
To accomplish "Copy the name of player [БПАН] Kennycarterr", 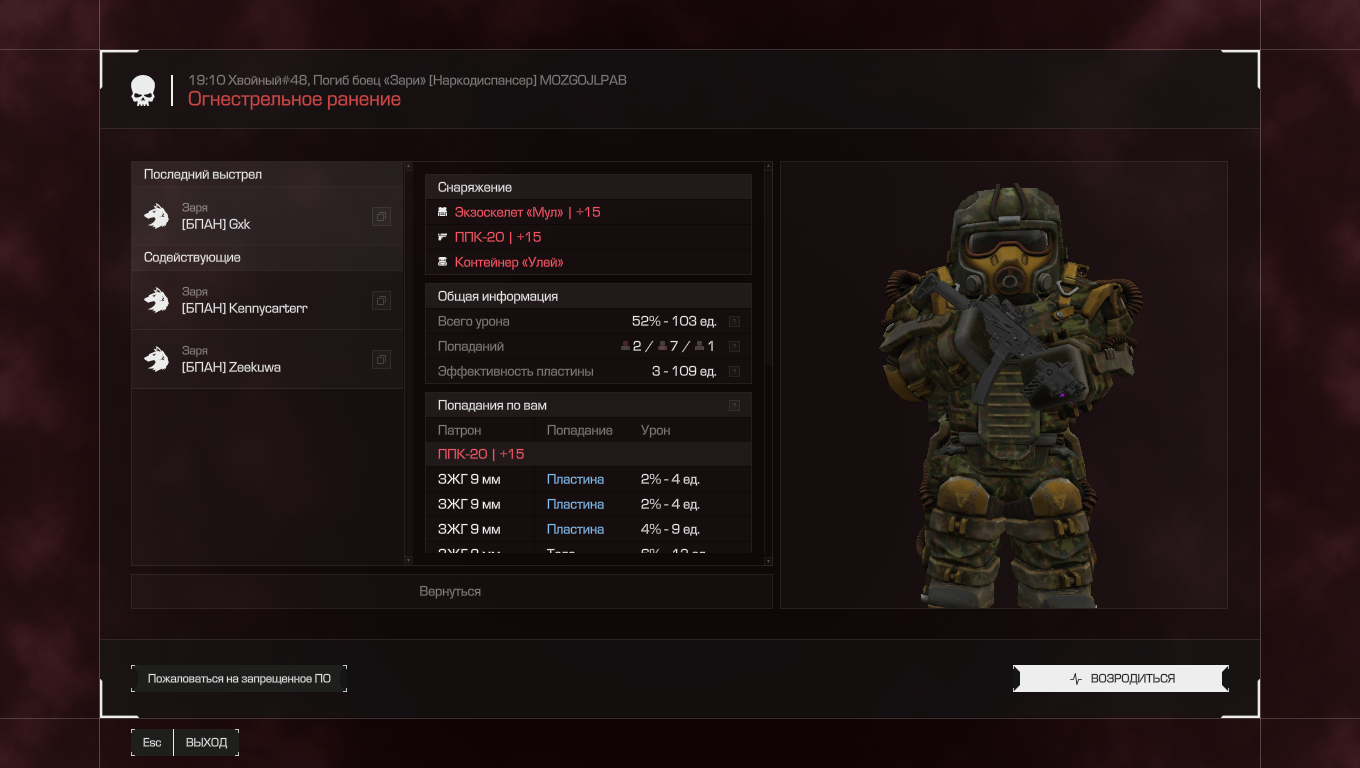I will (x=381, y=300).
